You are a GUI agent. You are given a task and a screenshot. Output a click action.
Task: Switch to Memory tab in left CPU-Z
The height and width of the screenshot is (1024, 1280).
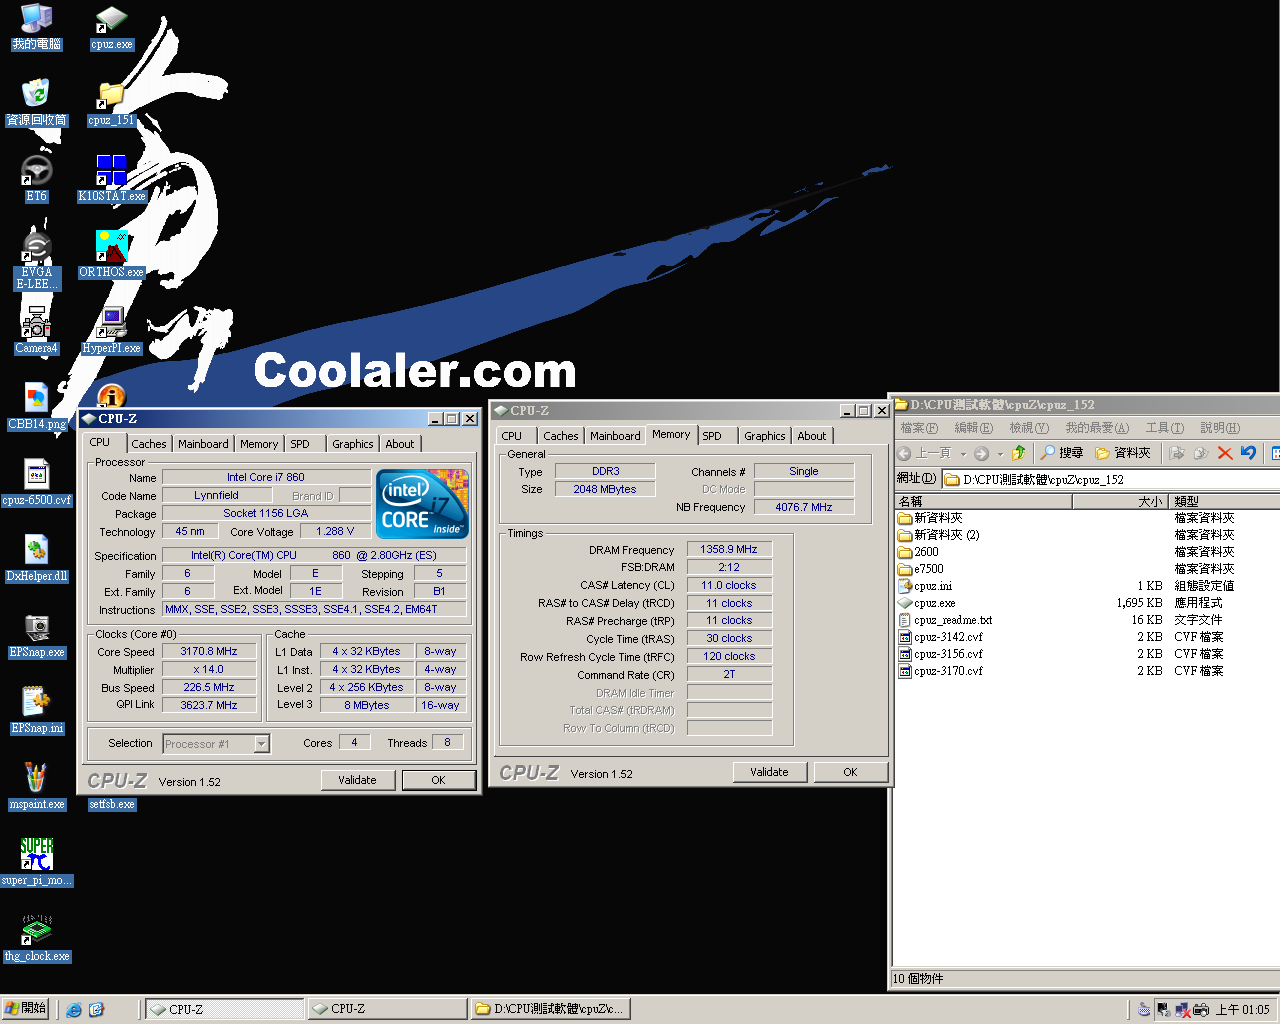[x=259, y=444]
